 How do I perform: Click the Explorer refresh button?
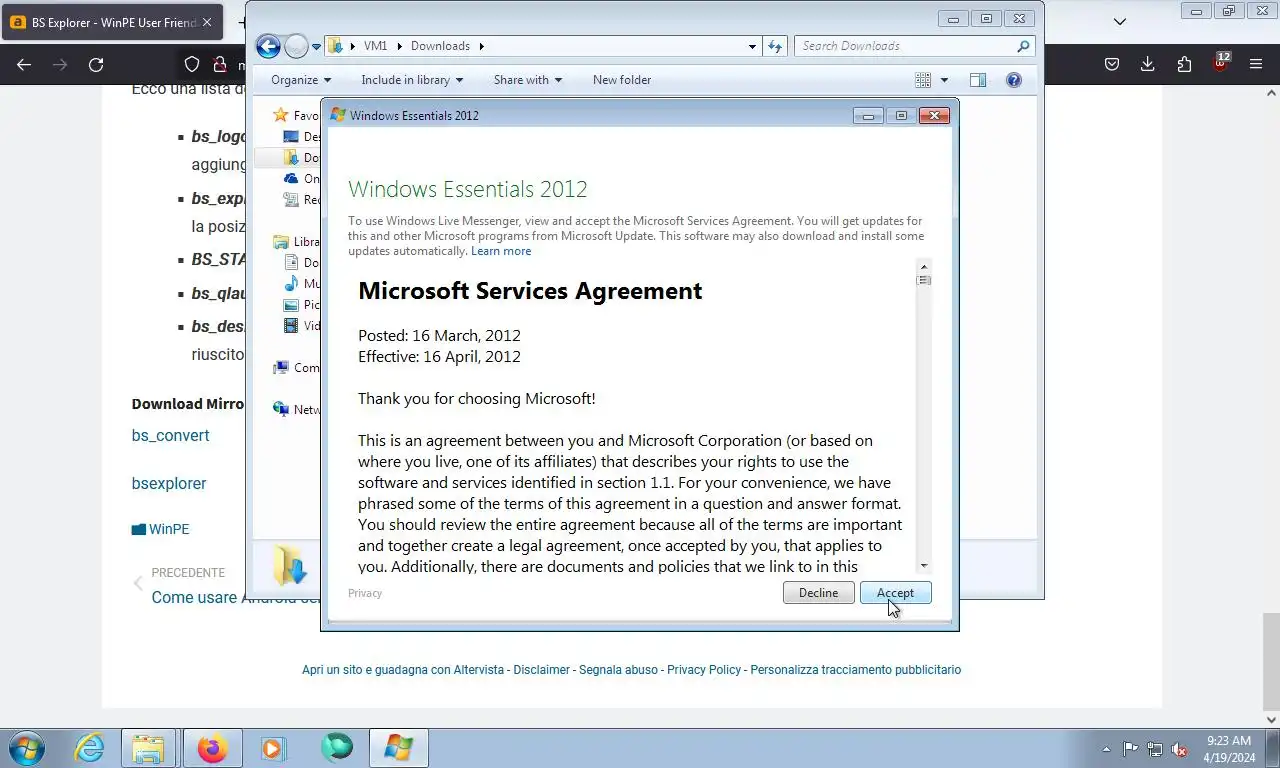click(x=775, y=46)
